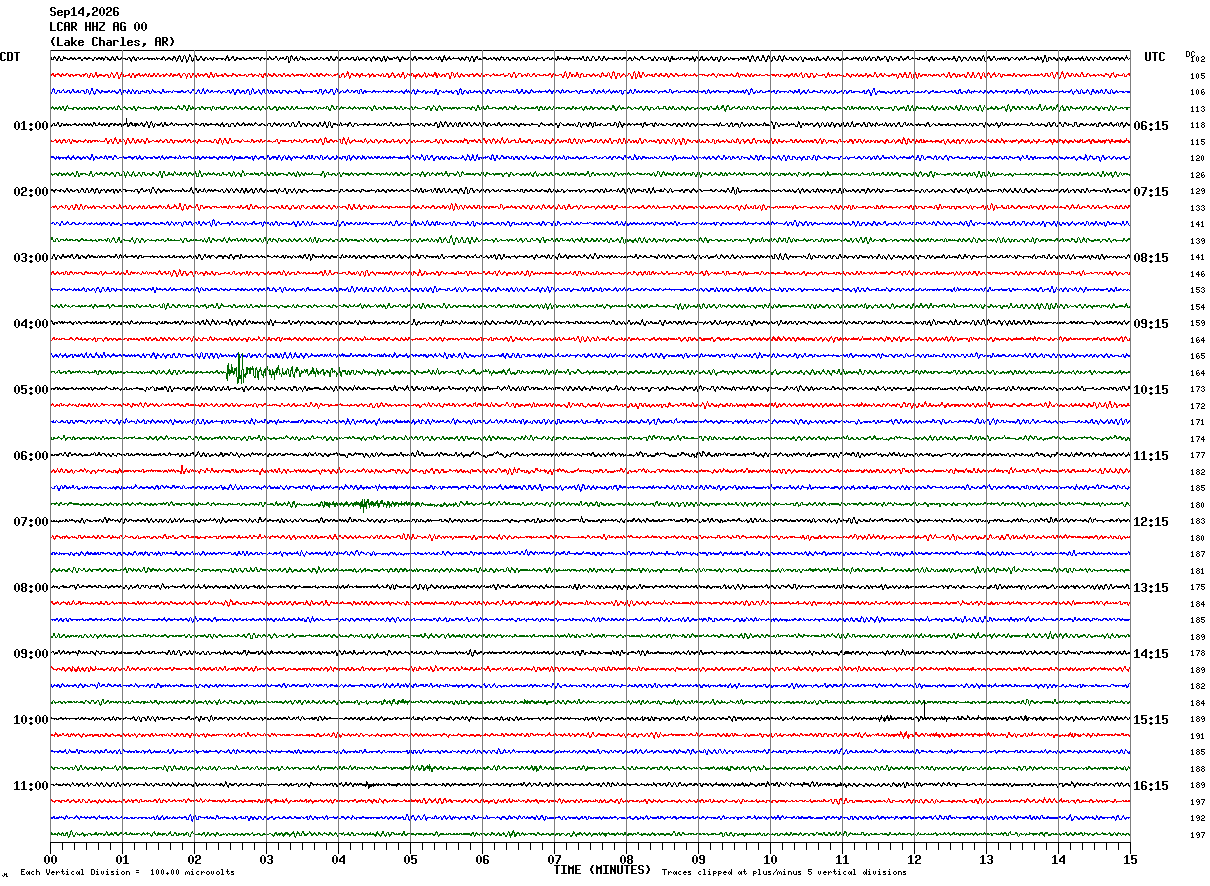Click the black spike on the 10:00 trace

pos(923,710)
